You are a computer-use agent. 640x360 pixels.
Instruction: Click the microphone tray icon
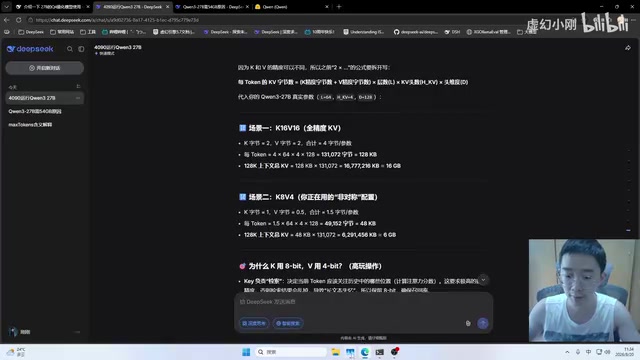click(x=578, y=352)
